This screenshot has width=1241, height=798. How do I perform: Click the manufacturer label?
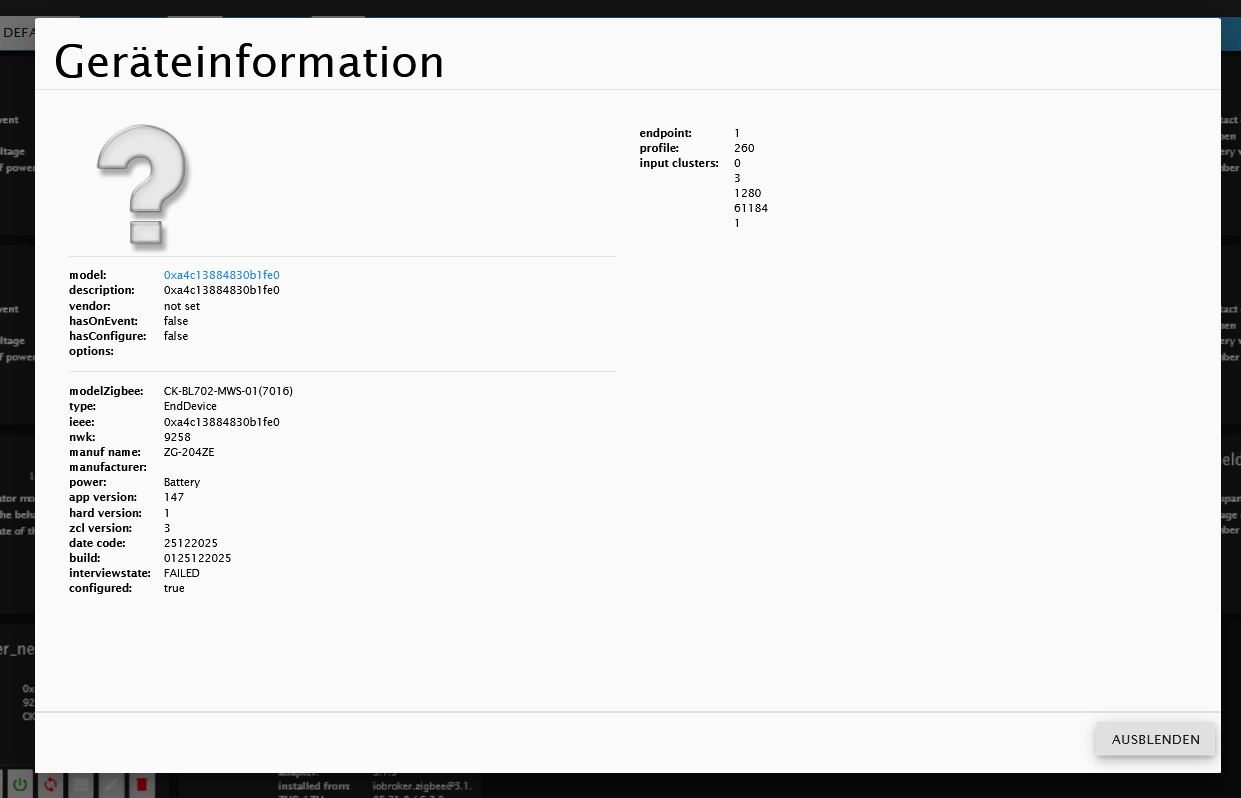pos(108,467)
